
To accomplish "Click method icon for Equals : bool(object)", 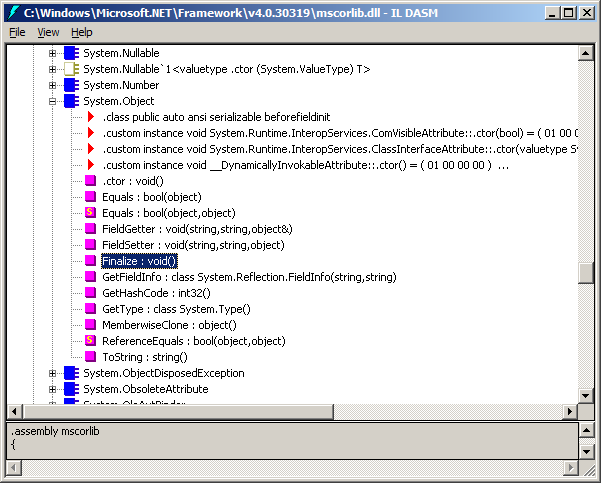I will coord(90,197).
